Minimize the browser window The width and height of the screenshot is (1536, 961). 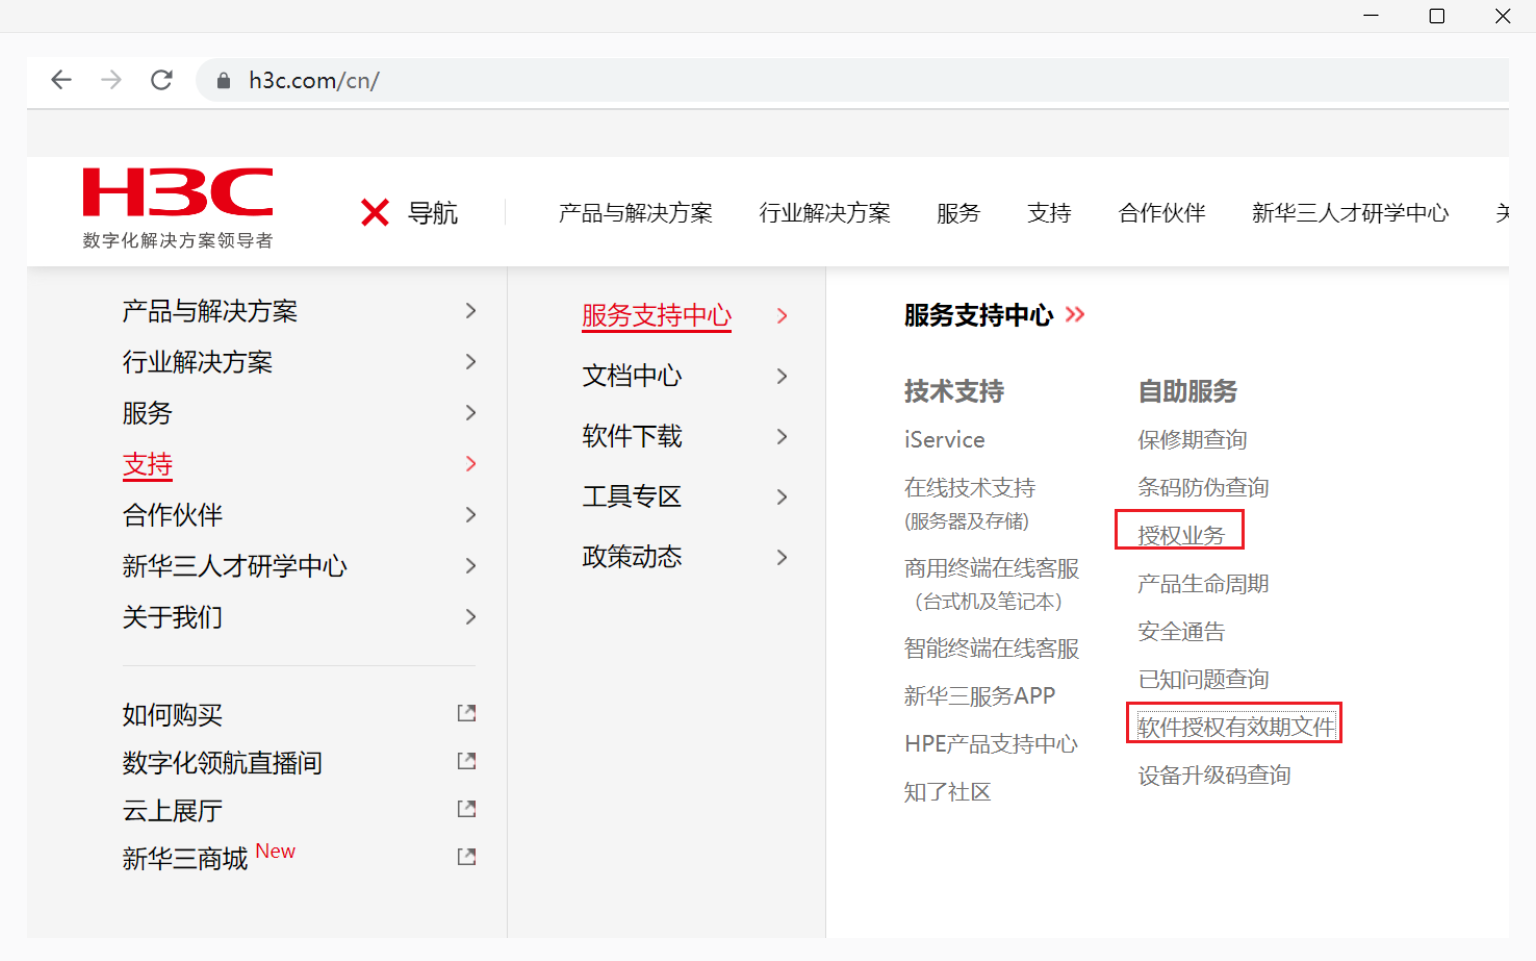1371,16
